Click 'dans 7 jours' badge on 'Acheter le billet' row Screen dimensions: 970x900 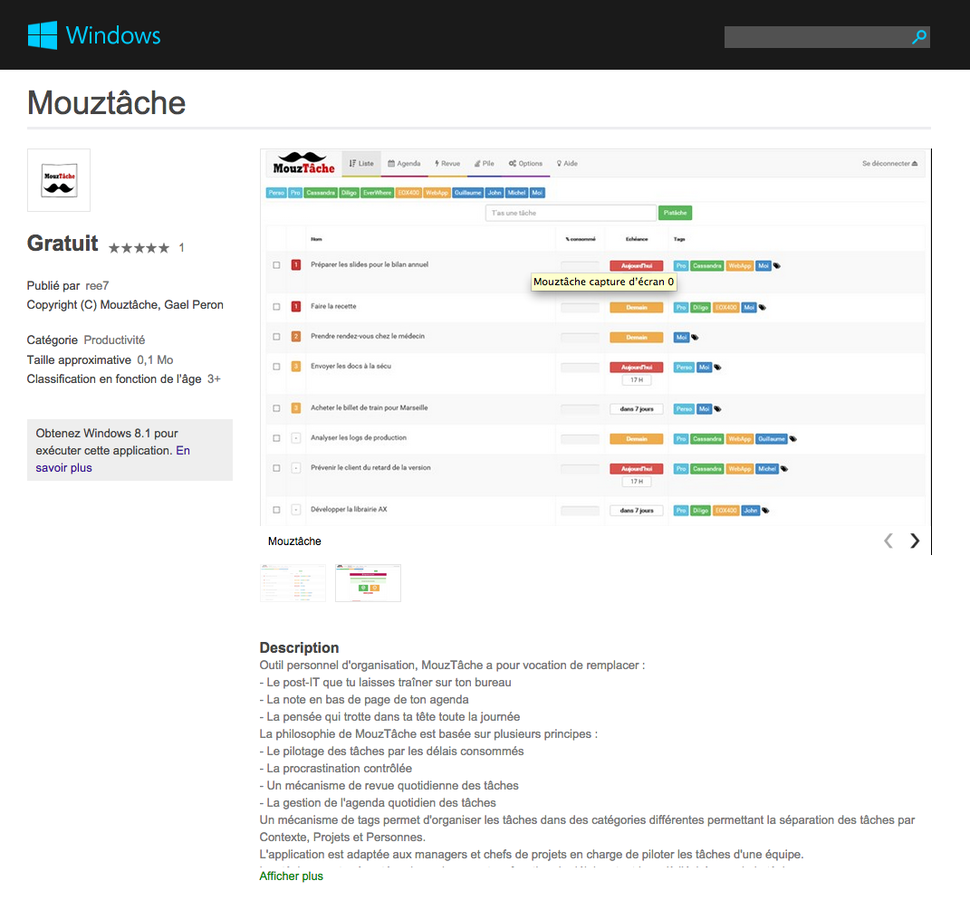click(637, 409)
